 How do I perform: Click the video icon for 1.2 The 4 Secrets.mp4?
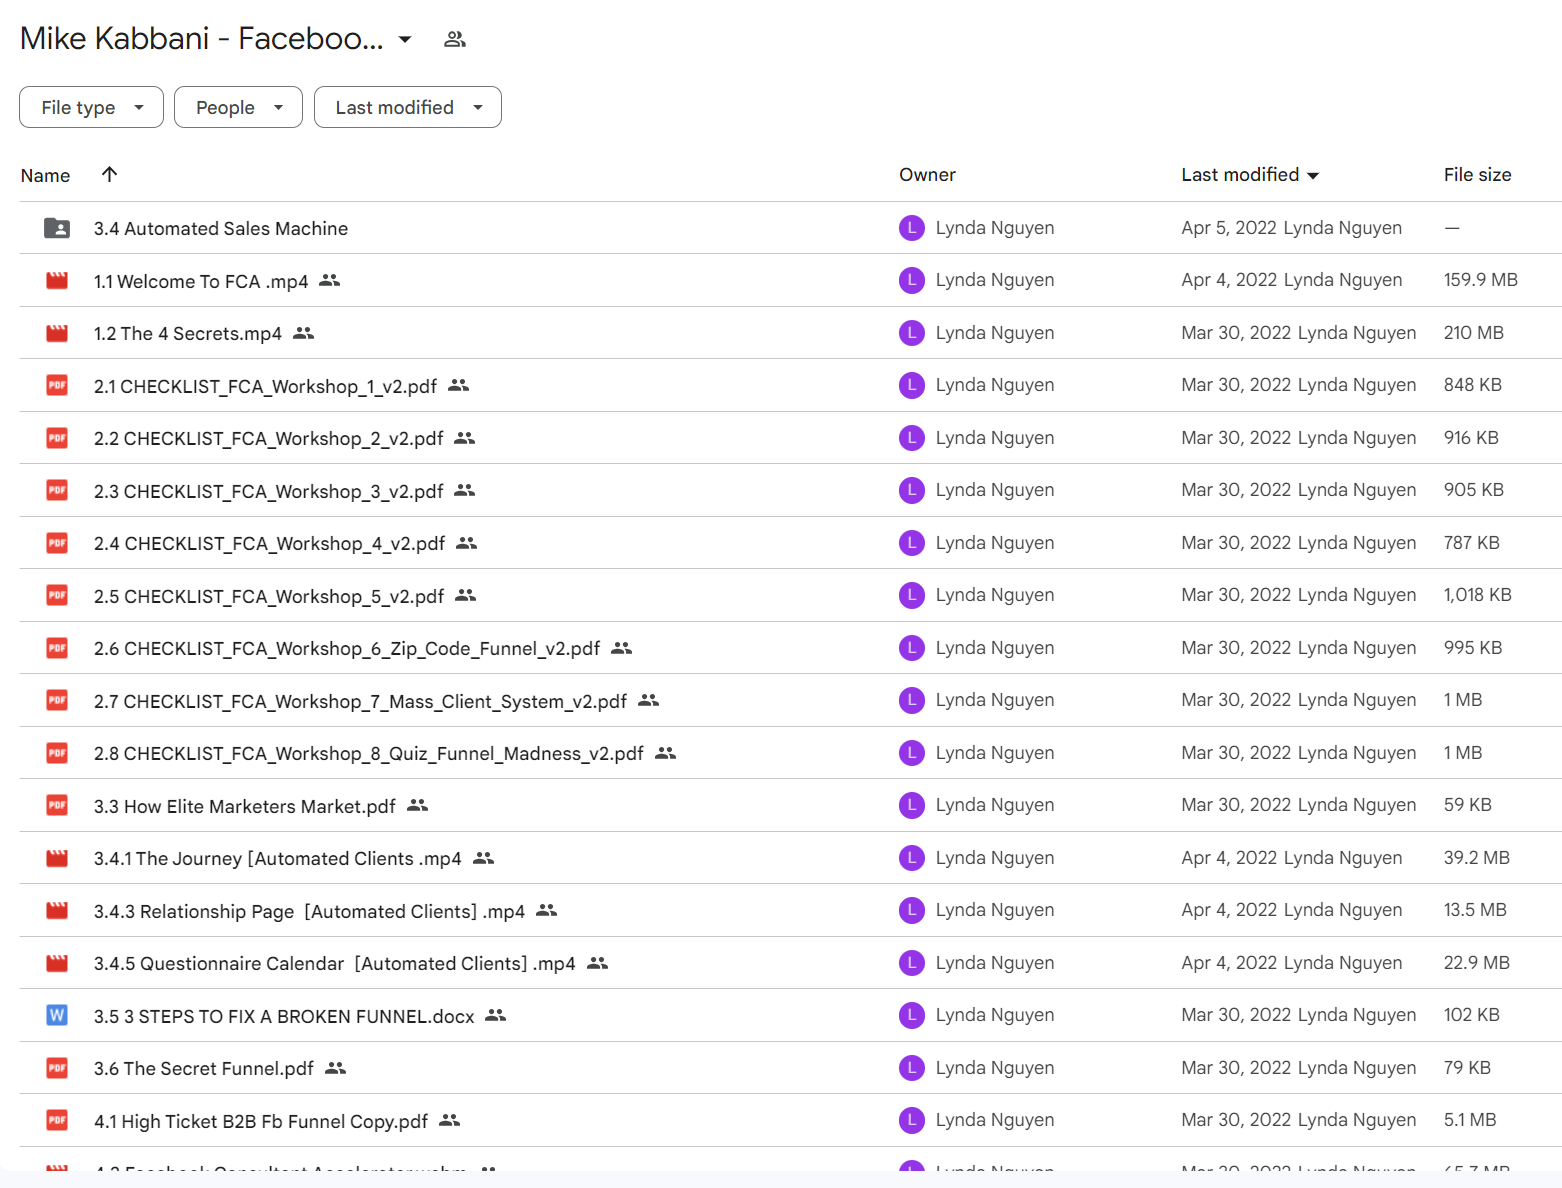pos(57,333)
